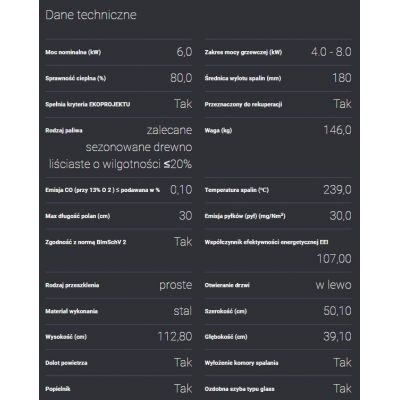Select the EKOPROJEKTU criteria Tak value
Screen dimensions: 400x400
pyautogui.click(x=183, y=104)
